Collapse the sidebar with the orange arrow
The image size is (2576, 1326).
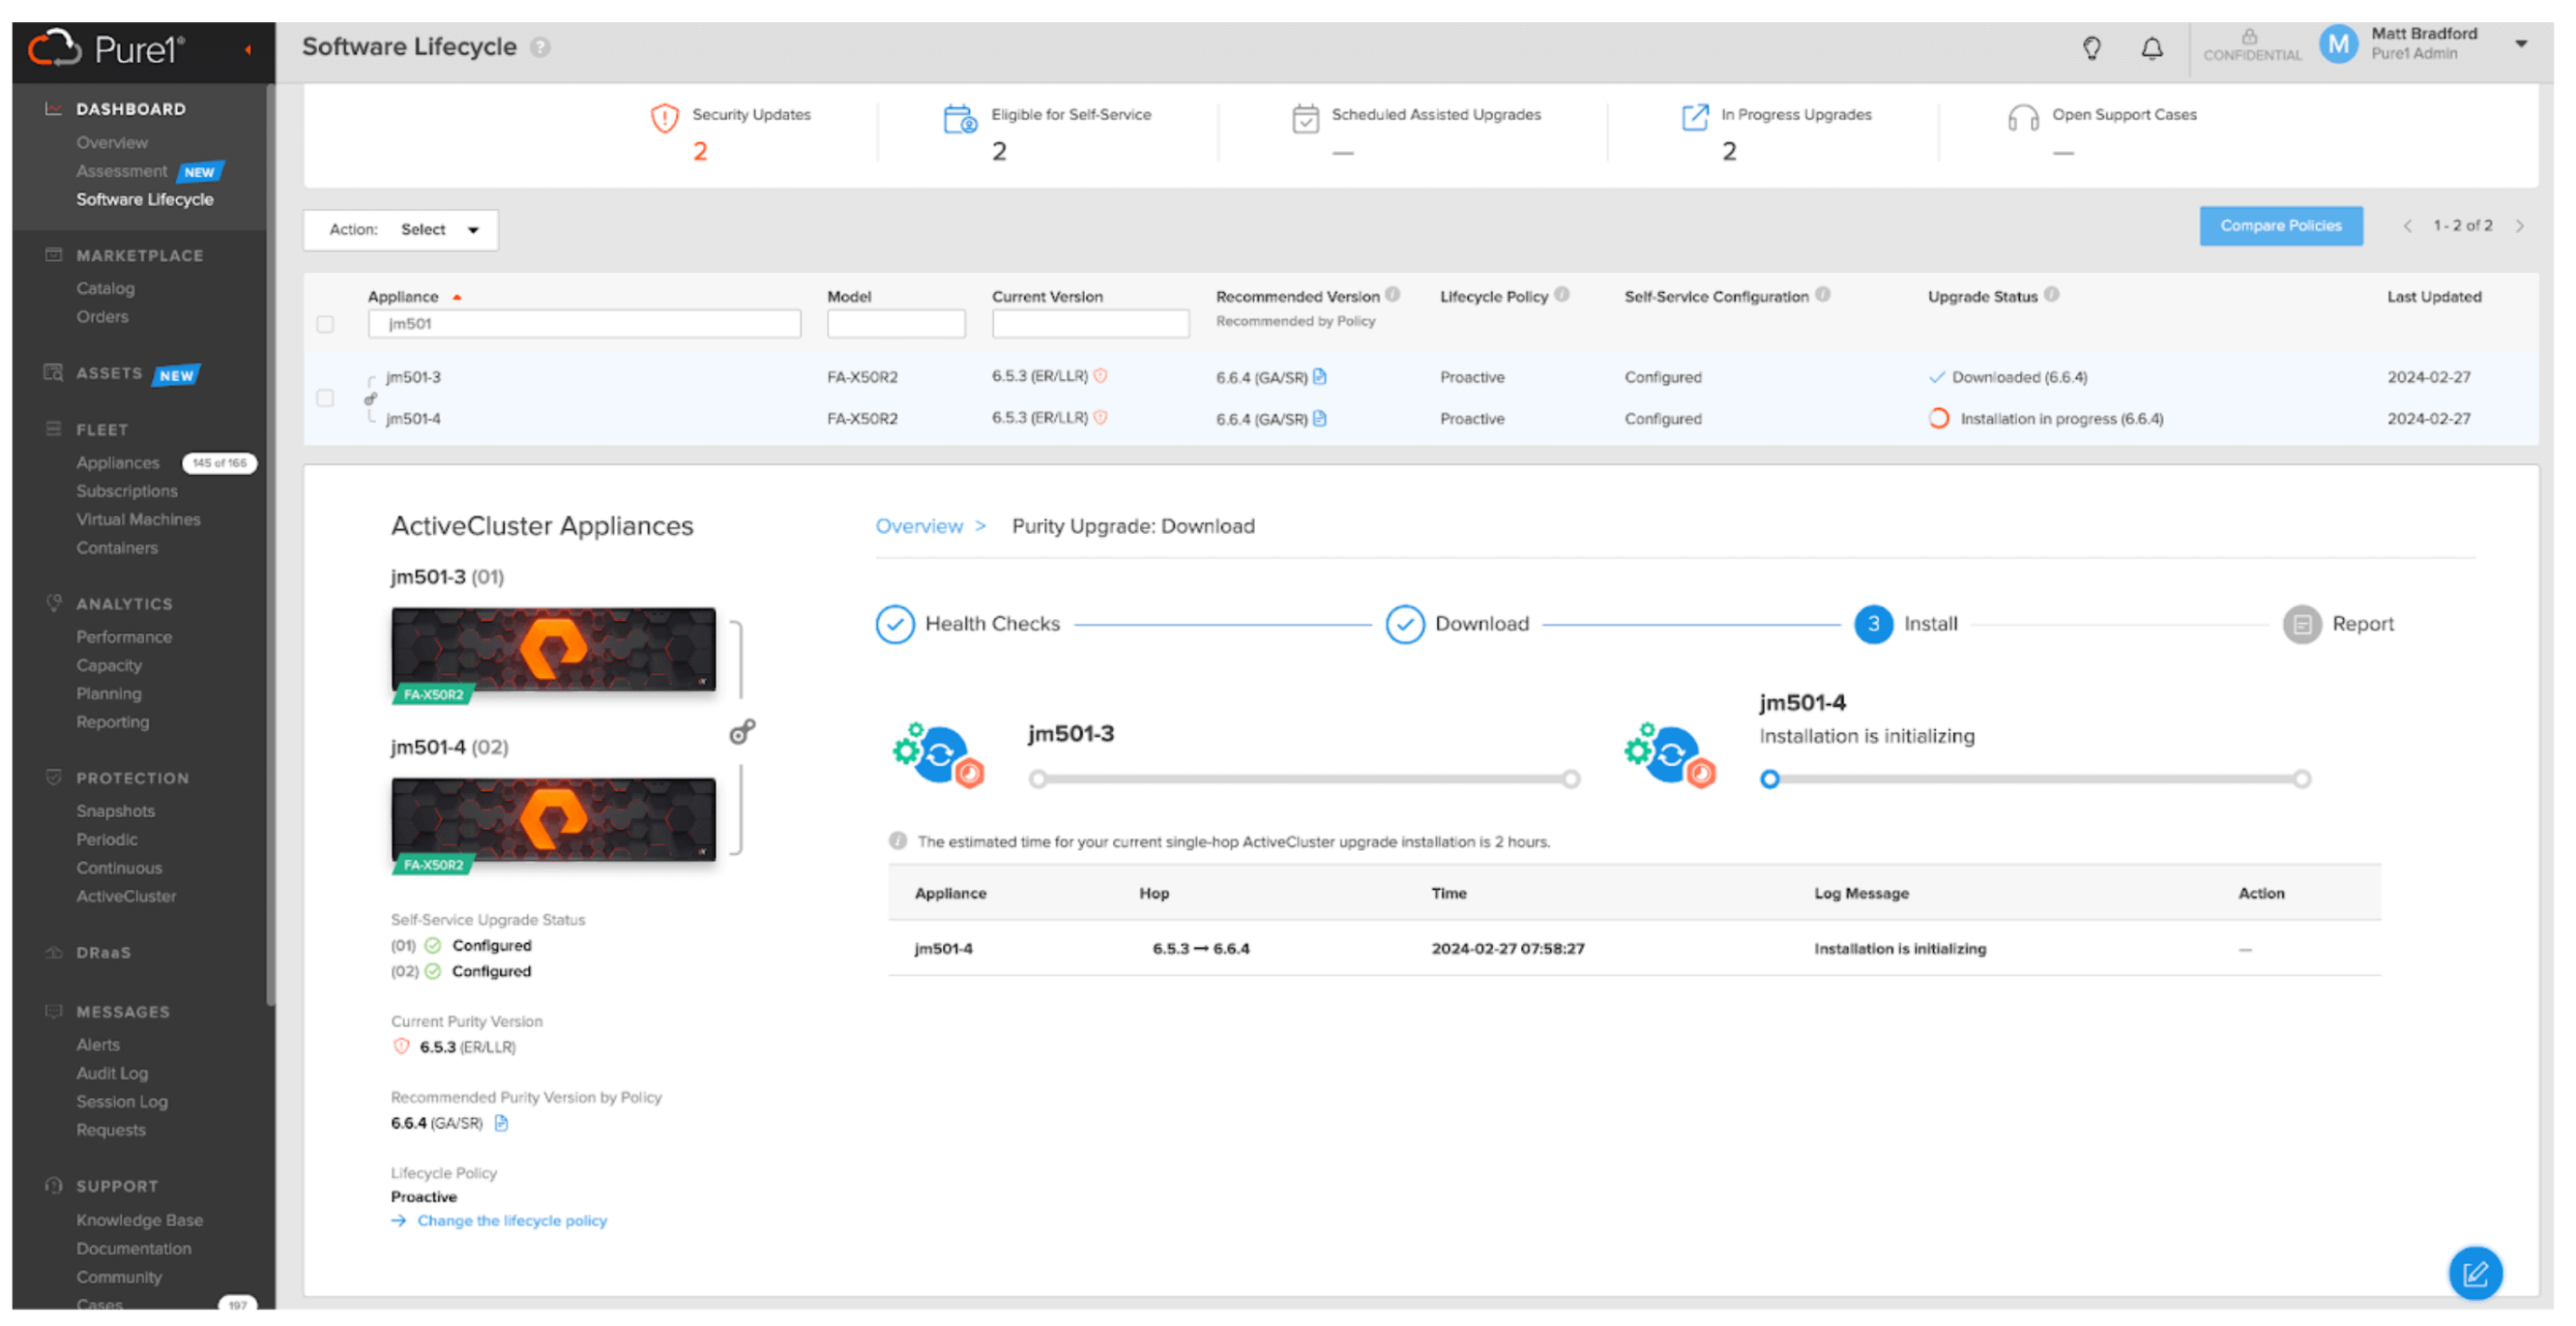click(247, 49)
